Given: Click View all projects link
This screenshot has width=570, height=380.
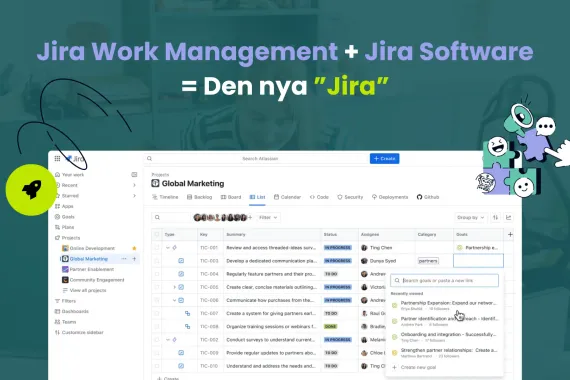Looking at the screenshot, I should (x=84, y=291).
